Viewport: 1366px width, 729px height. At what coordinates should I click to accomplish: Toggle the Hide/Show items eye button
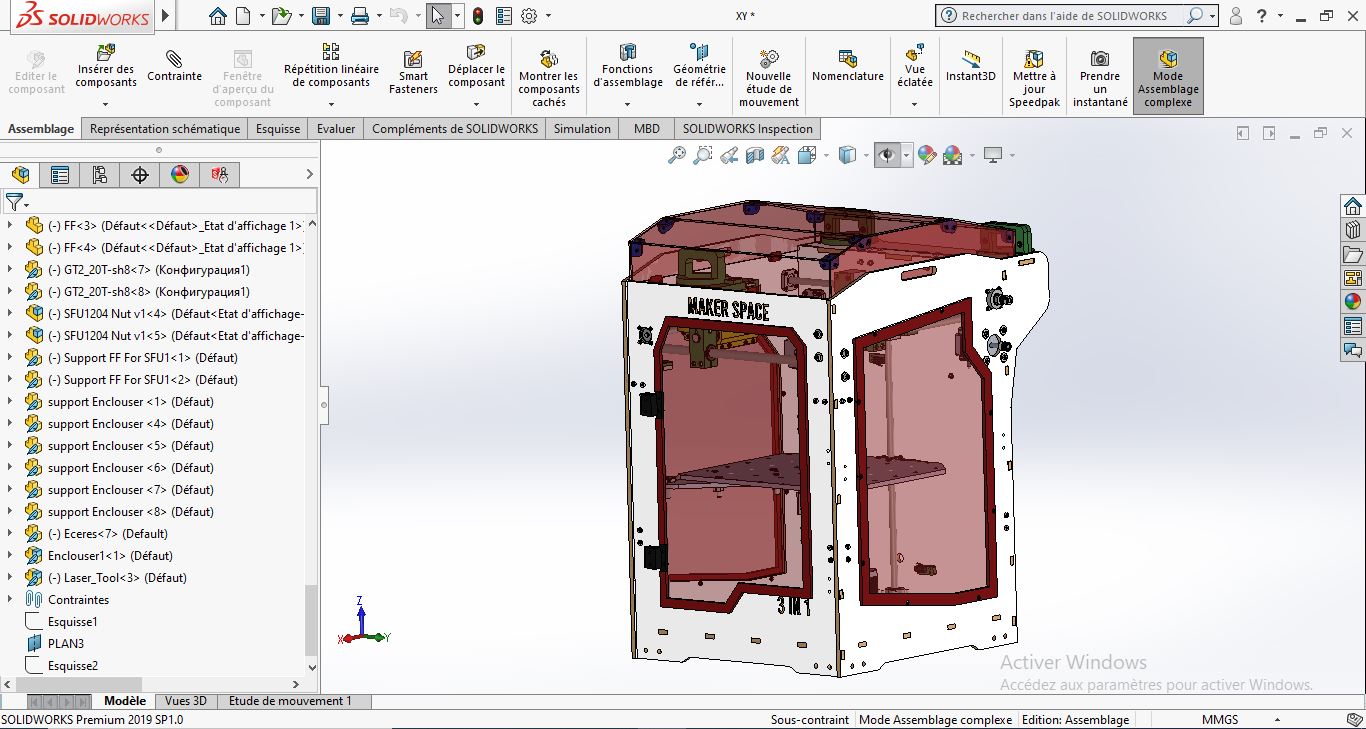point(886,155)
